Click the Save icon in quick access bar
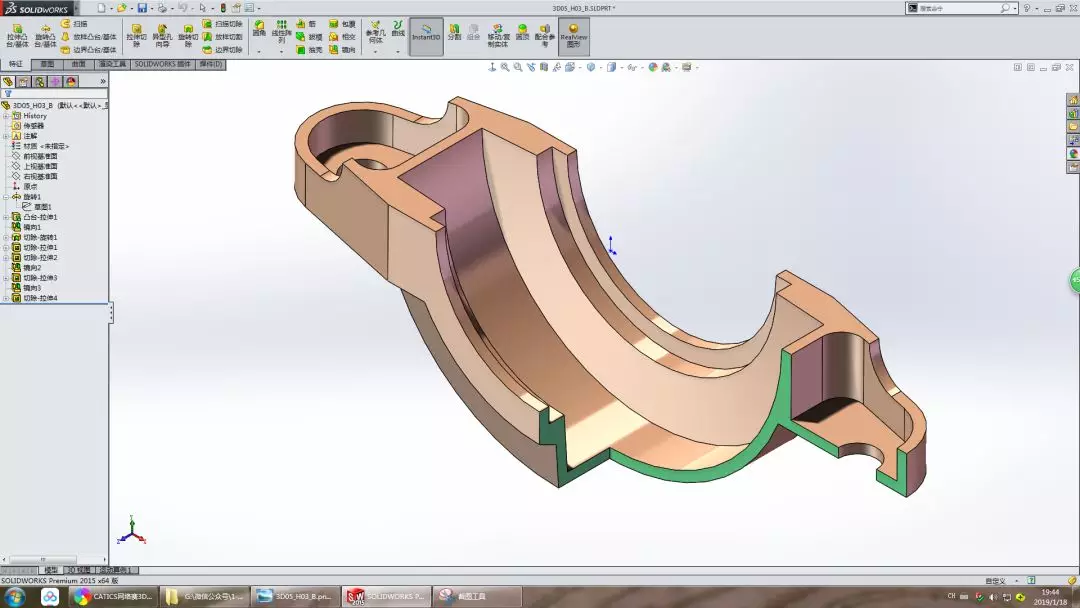Viewport: 1080px width, 608px height. tap(142, 8)
